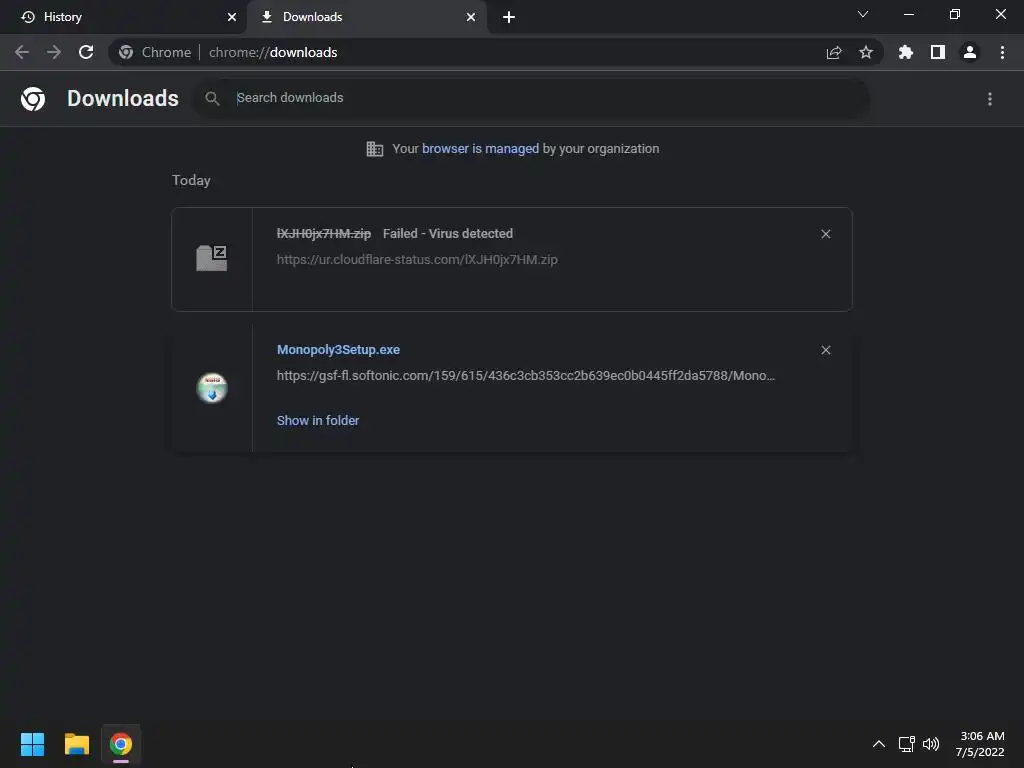Click the Chrome logo beside Downloads title
Image resolution: width=1024 pixels, height=768 pixels.
(x=33, y=99)
